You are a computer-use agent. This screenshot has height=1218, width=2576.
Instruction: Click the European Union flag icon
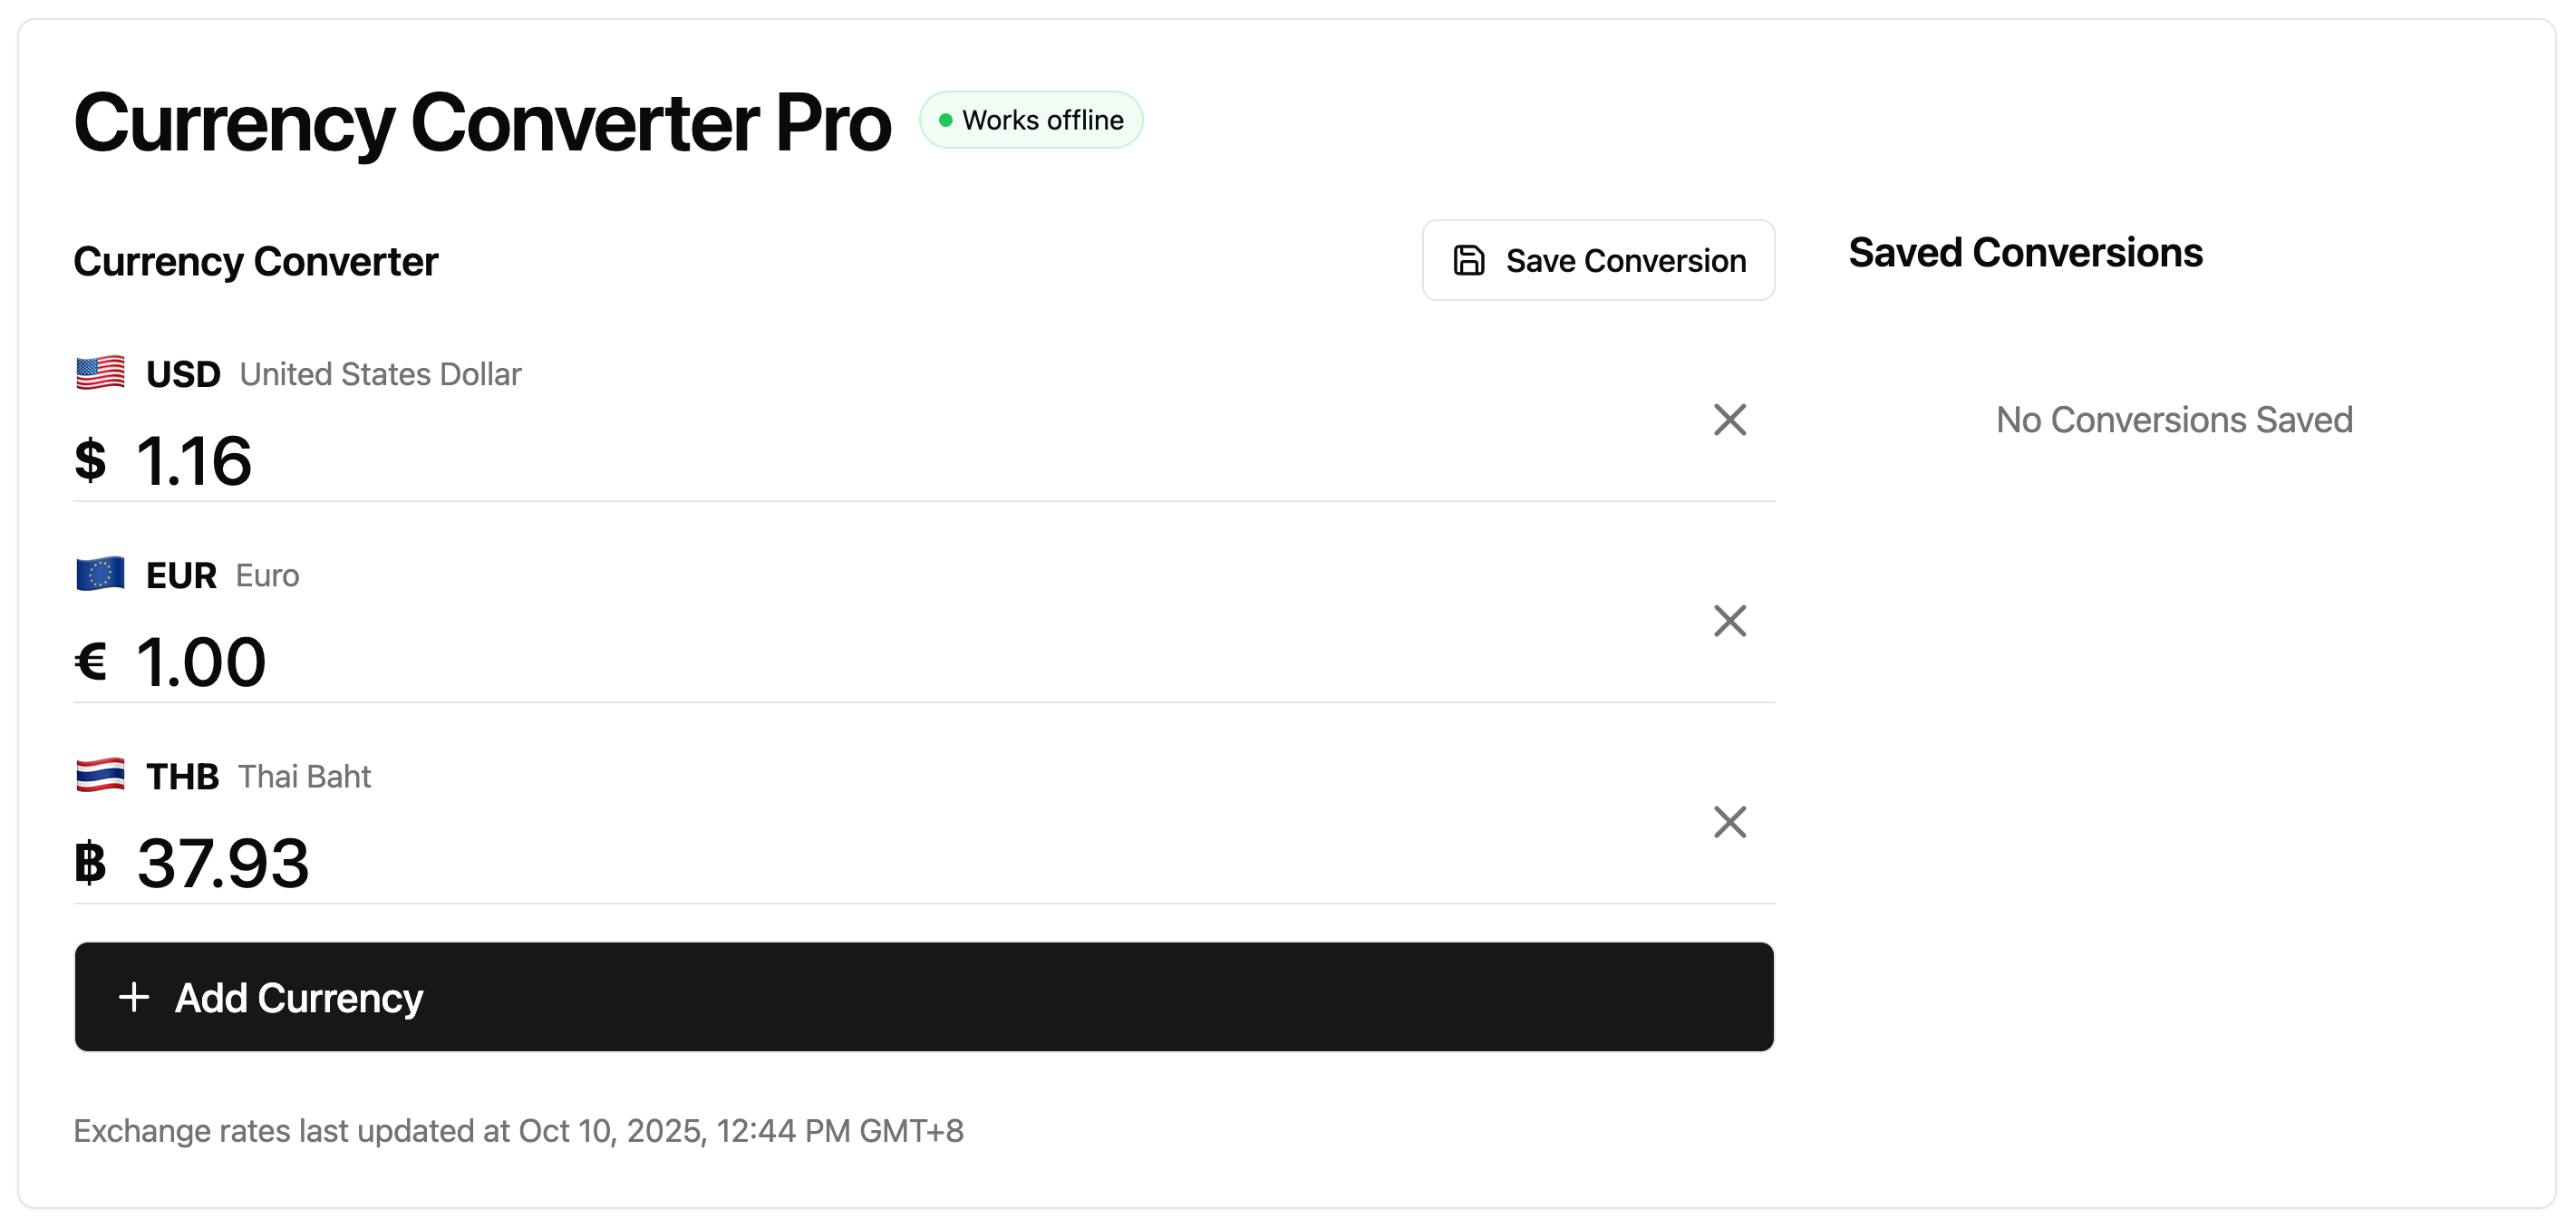click(x=100, y=574)
